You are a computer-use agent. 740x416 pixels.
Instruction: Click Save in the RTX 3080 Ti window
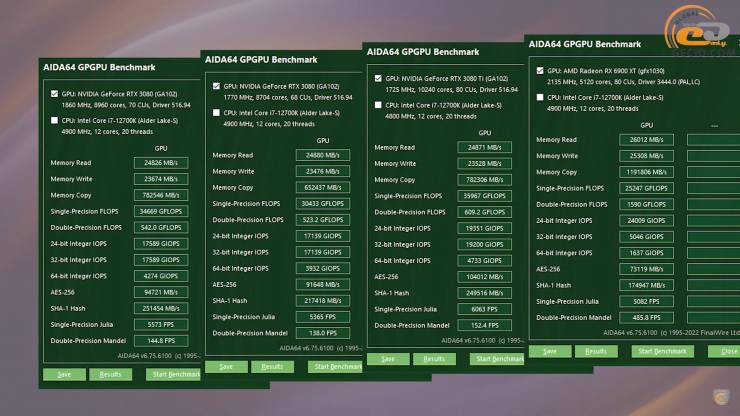(x=388, y=359)
